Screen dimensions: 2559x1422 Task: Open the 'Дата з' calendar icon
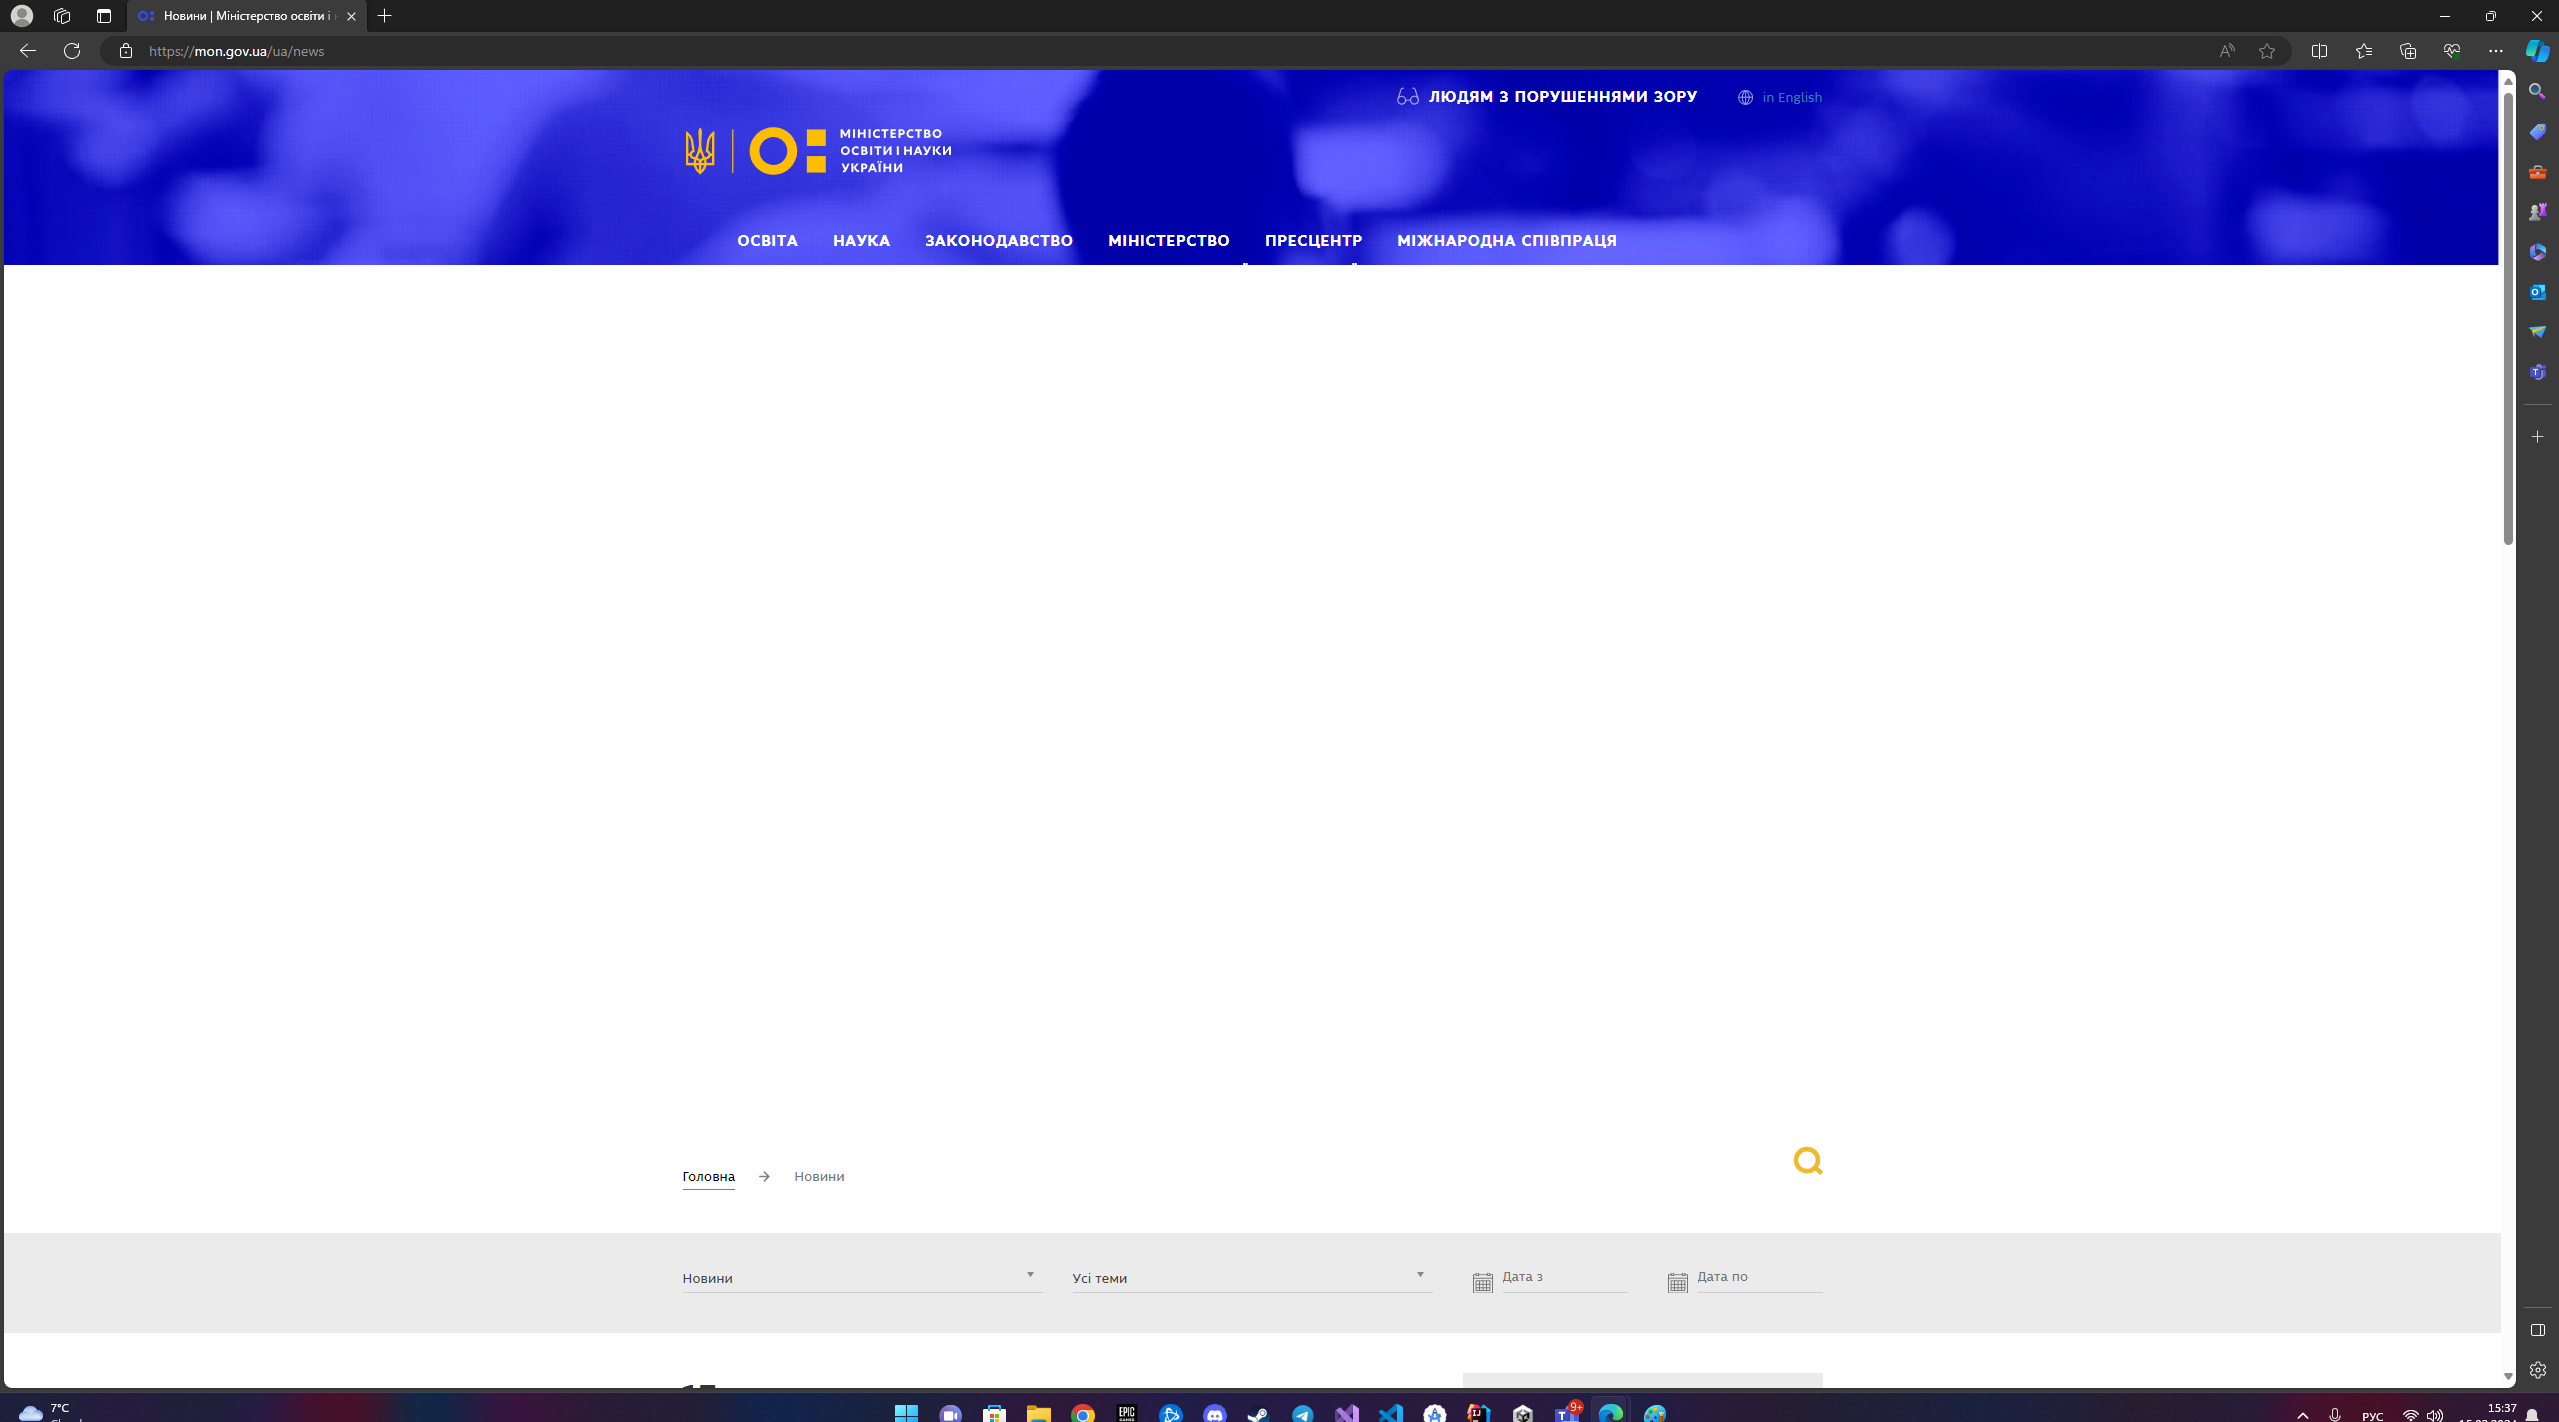[1482, 1282]
